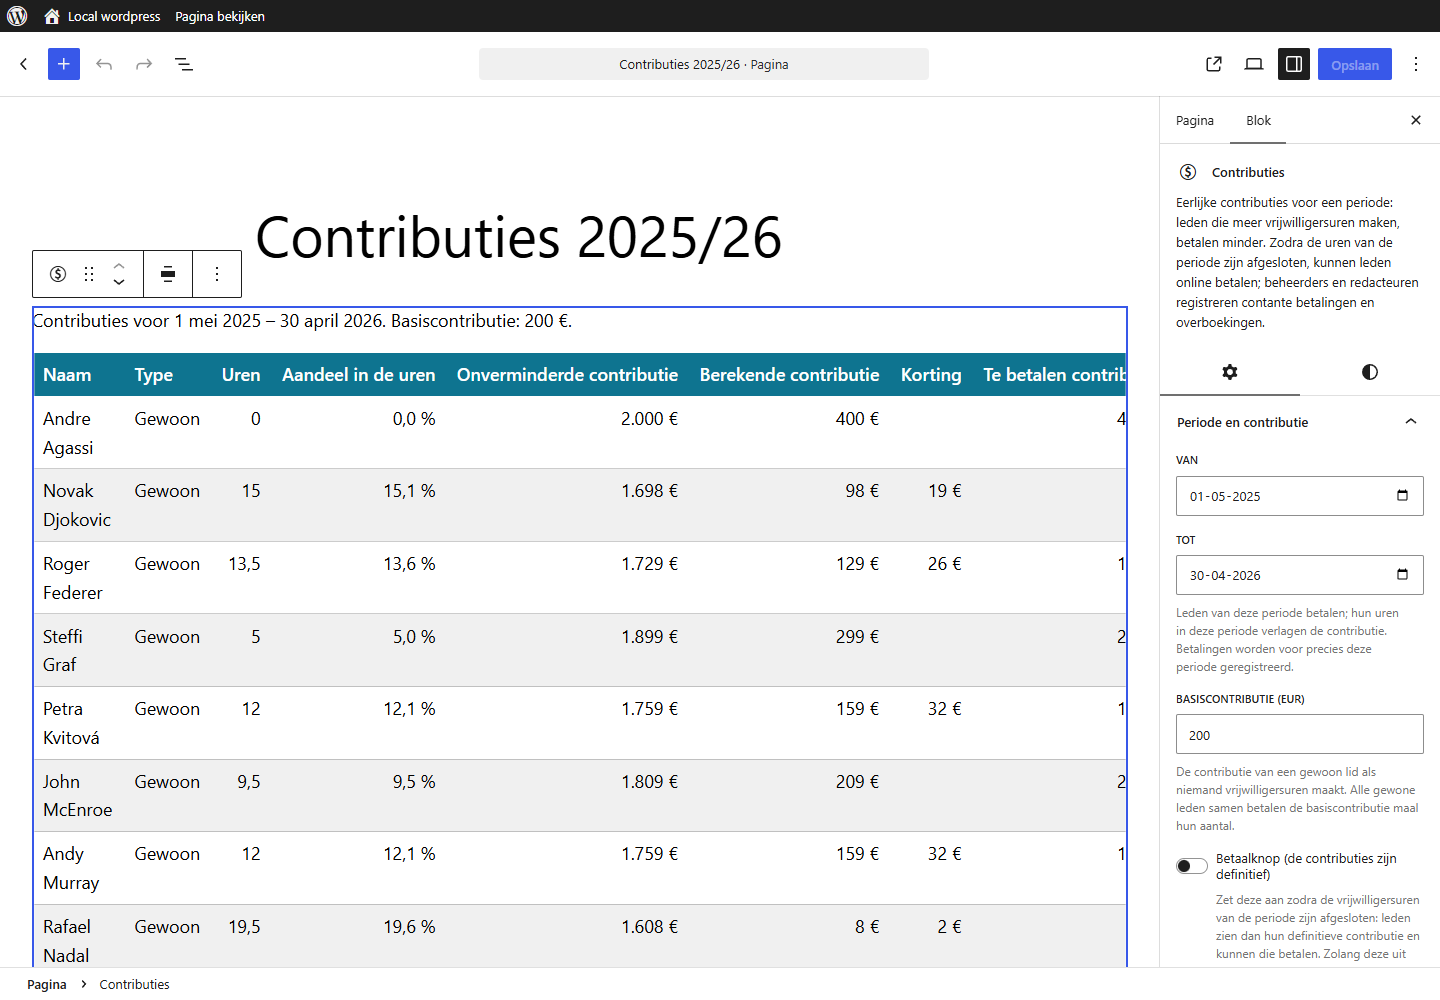Click the home icon beside Local wordpress
The width and height of the screenshot is (1440, 1000).
click(52, 16)
